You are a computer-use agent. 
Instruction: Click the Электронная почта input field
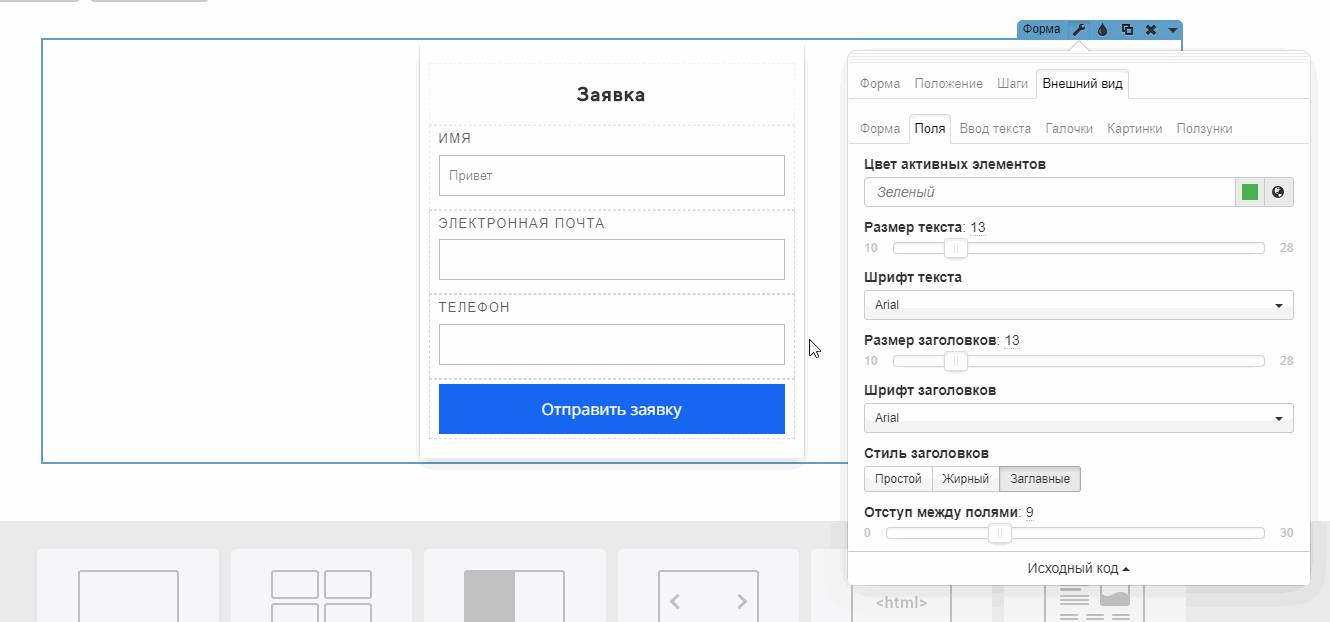[x=611, y=260]
